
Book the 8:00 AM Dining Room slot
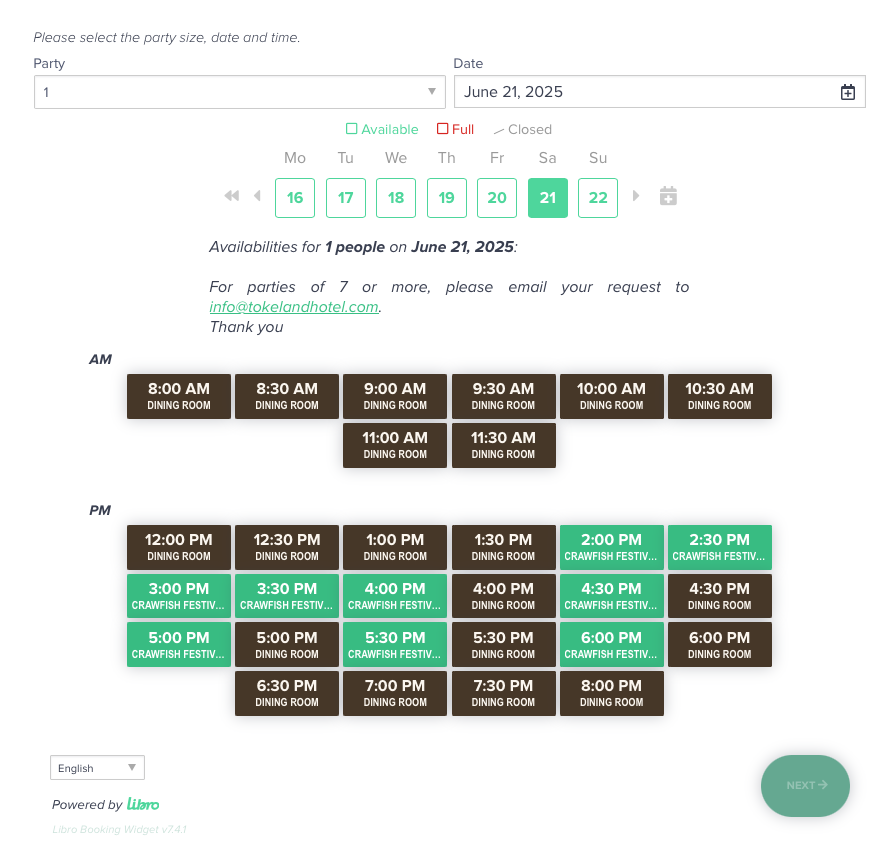[x=179, y=396]
